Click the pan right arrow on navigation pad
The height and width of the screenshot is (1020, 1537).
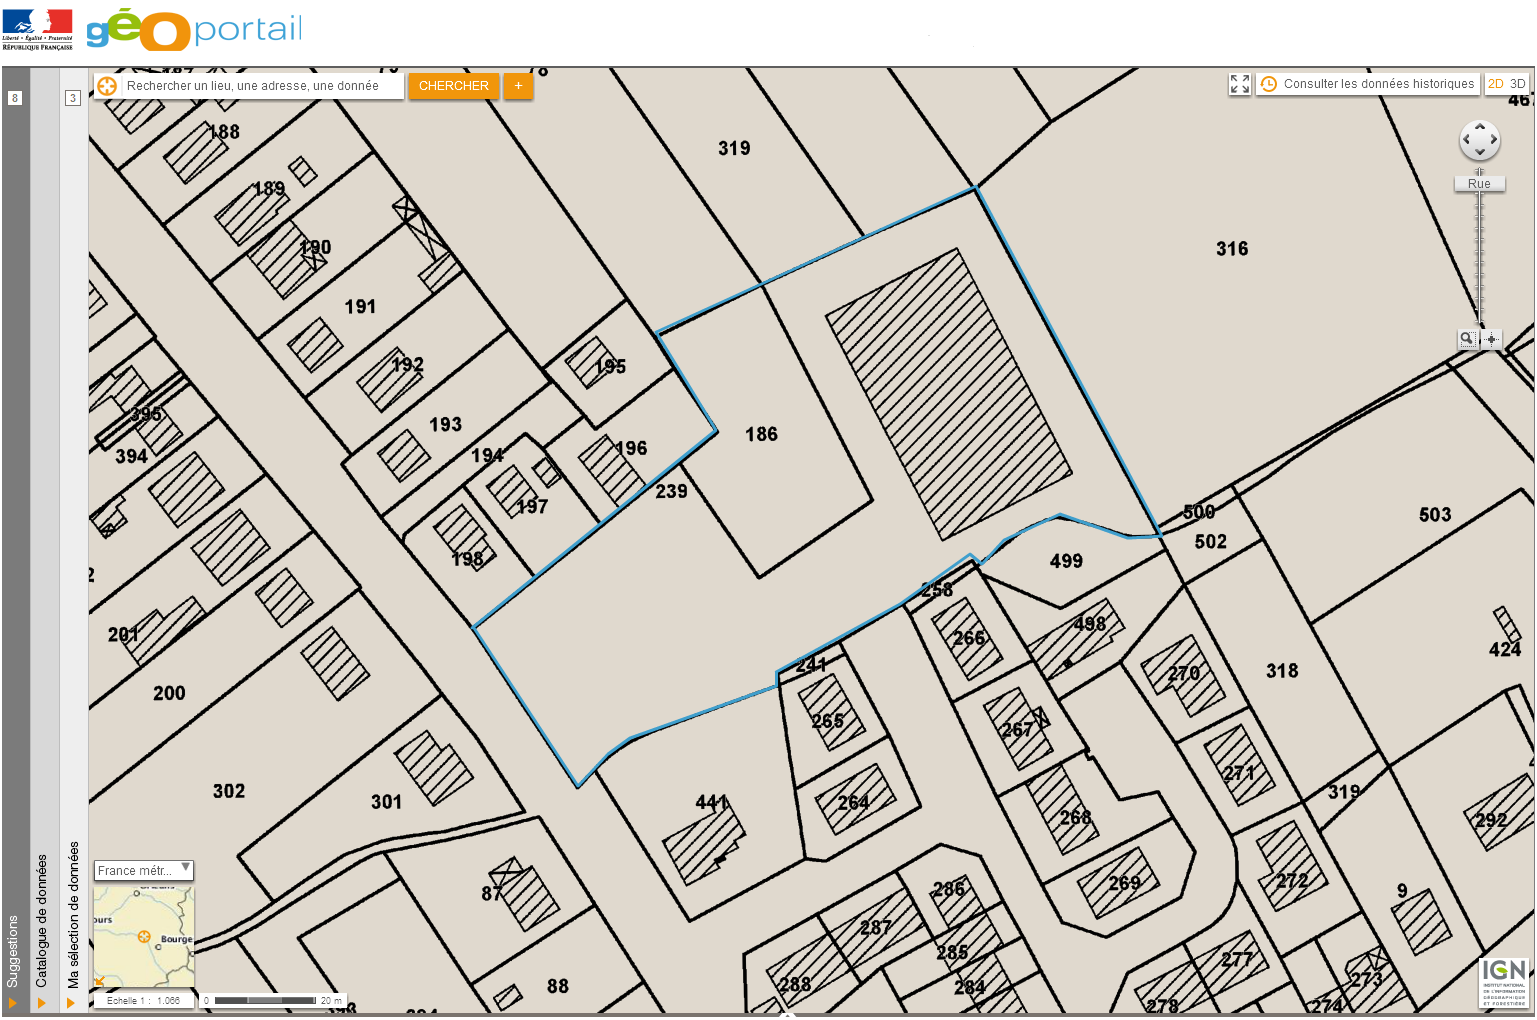pos(1494,140)
